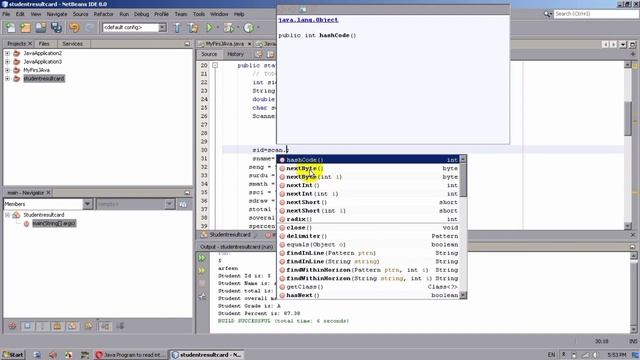This screenshot has height=360, width=640.
Task: Select nextInt() from the completion list
Action: (369, 185)
